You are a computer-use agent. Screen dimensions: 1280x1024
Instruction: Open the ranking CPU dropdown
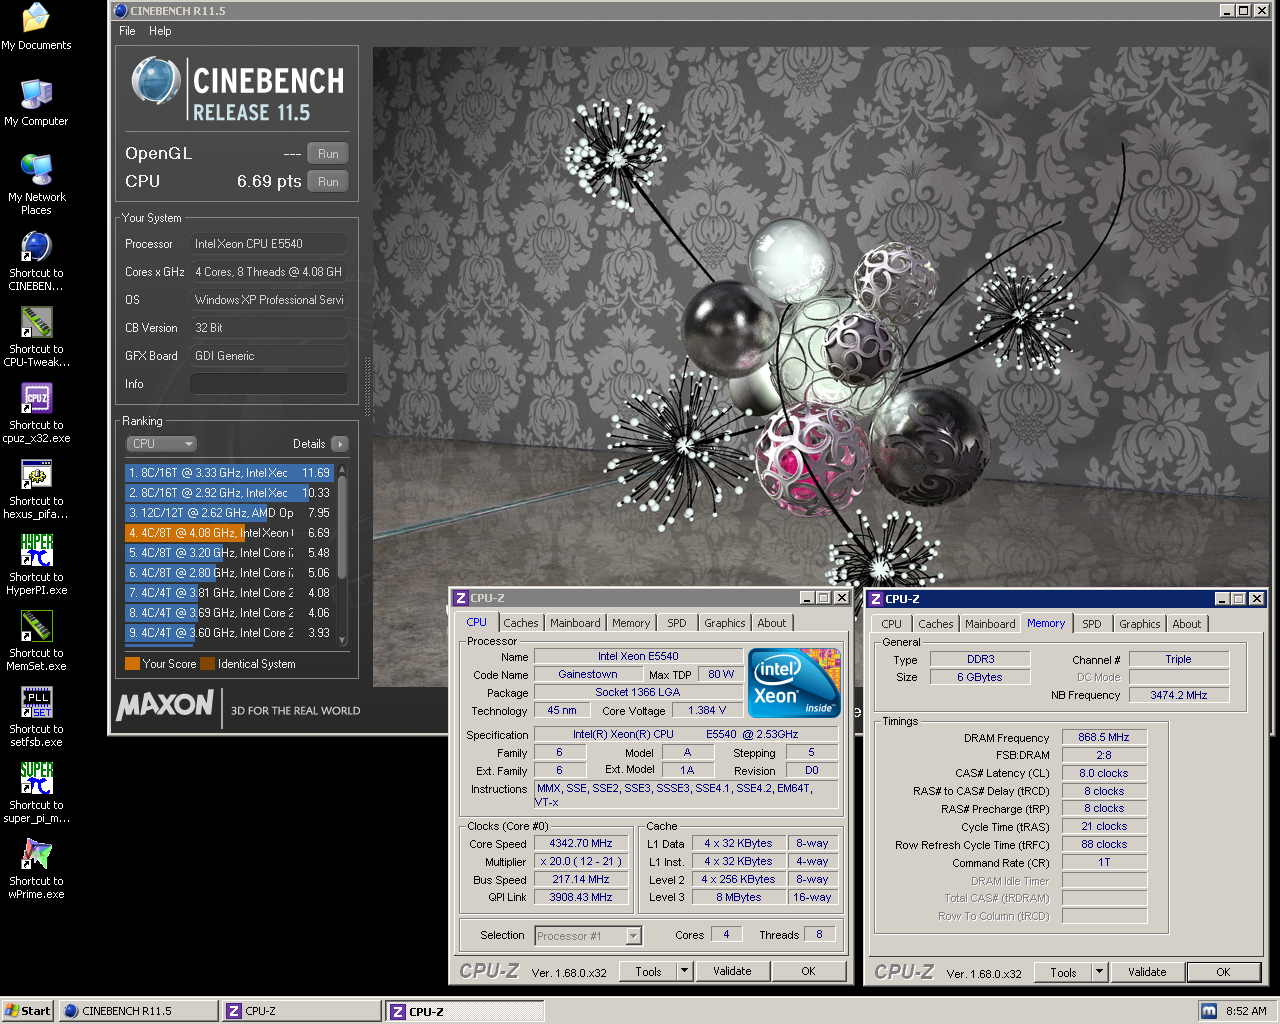[161, 444]
